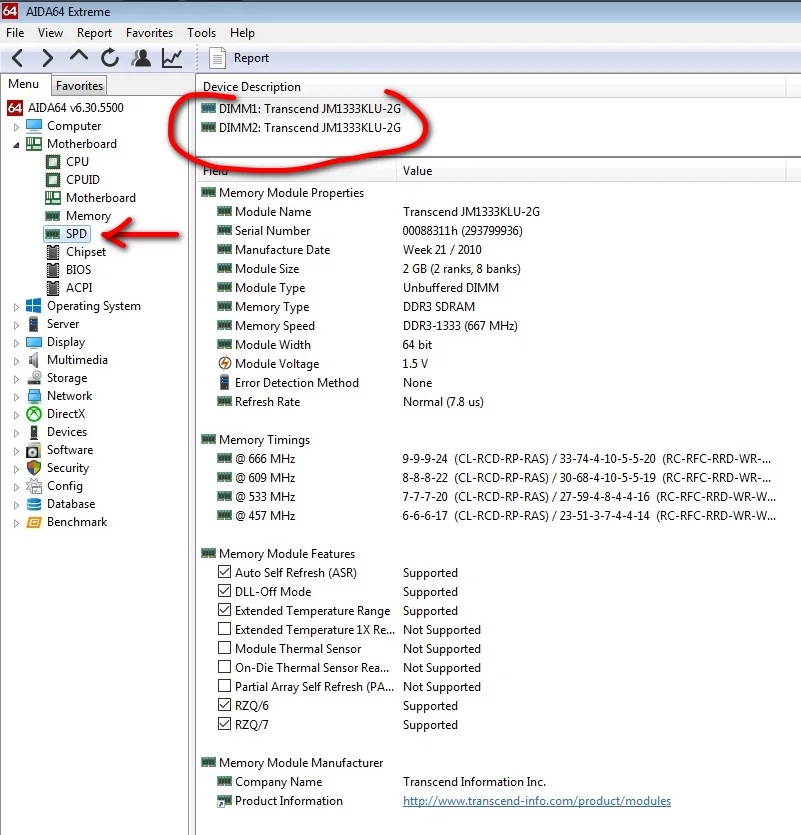Click the Operating System Windows logo icon
801x835 pixels.
(34, 306)
